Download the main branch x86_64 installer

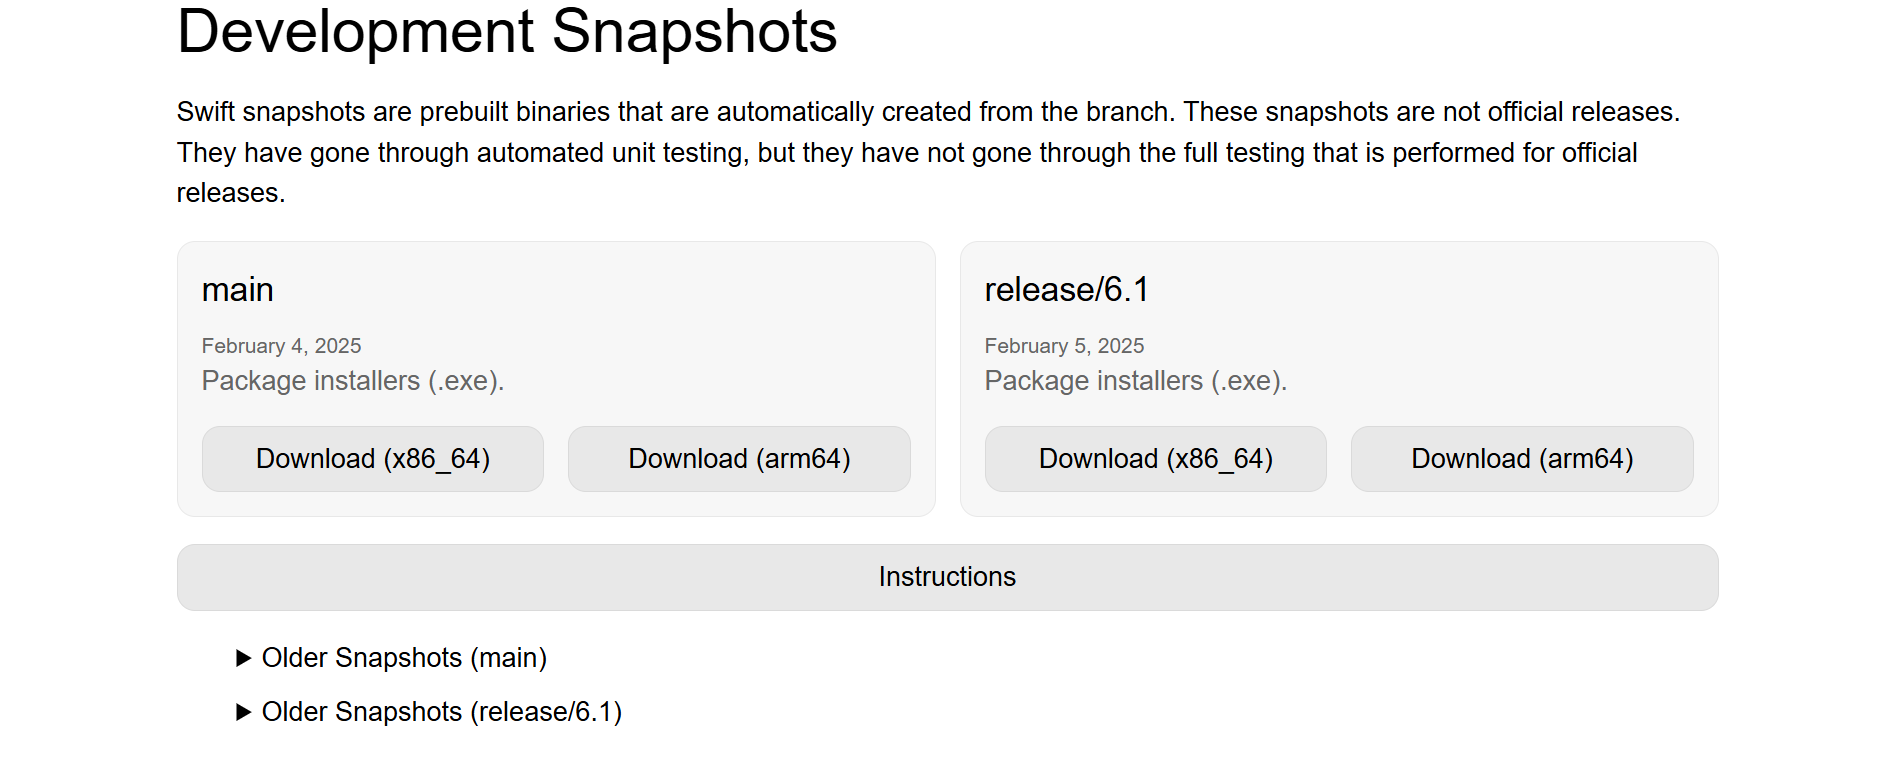373,459
